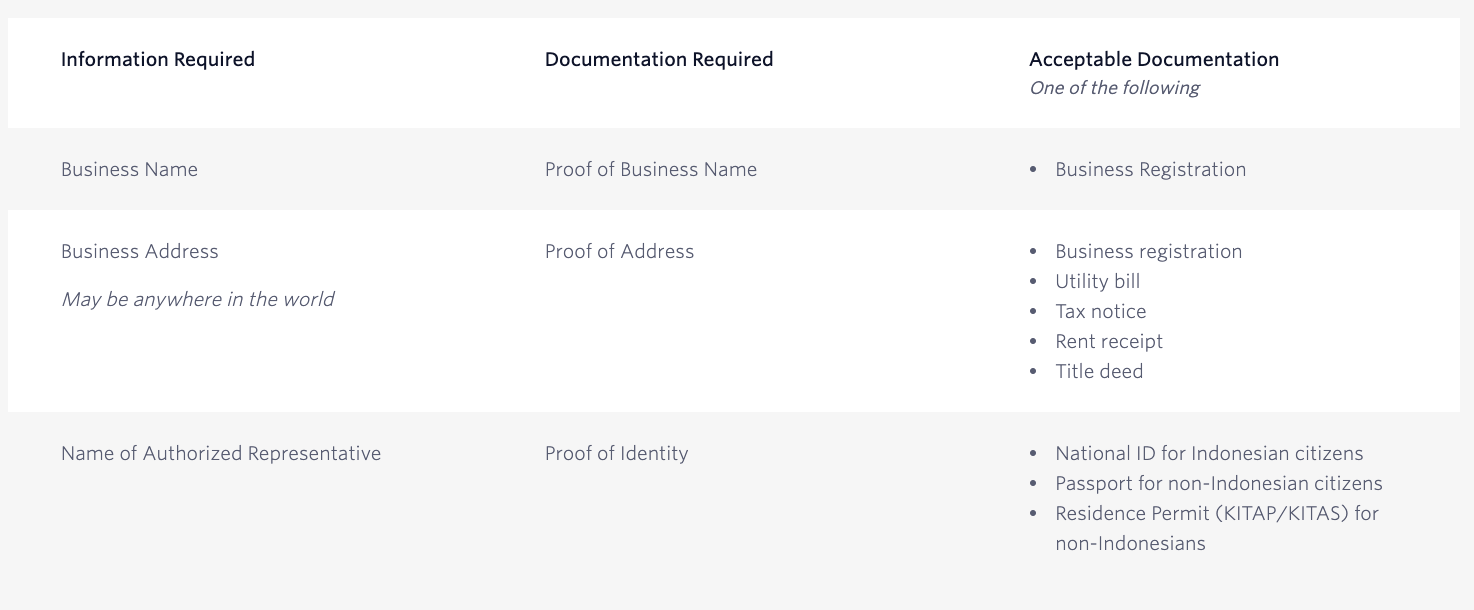The height and width of the screenshot is (610, 1474).
Task: Click the "Proof of Address" text
Action: click(619, 252)
